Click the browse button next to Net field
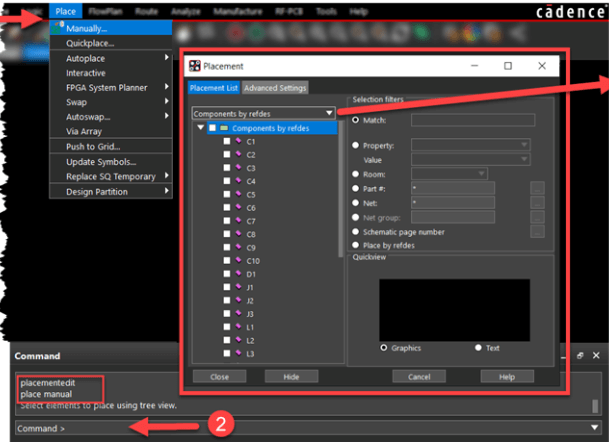Screen dimensions: 609x442 (537, 202)
